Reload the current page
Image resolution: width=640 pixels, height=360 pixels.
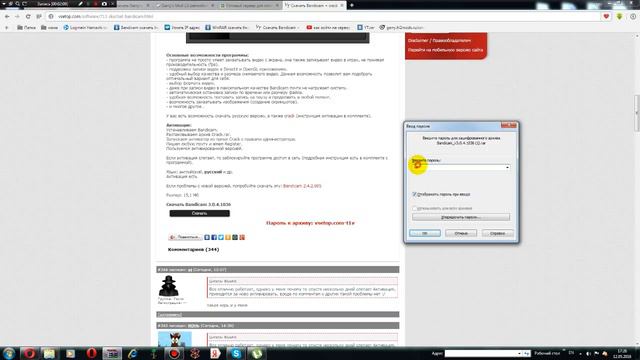pyautogui.click(x=28, y=16)
